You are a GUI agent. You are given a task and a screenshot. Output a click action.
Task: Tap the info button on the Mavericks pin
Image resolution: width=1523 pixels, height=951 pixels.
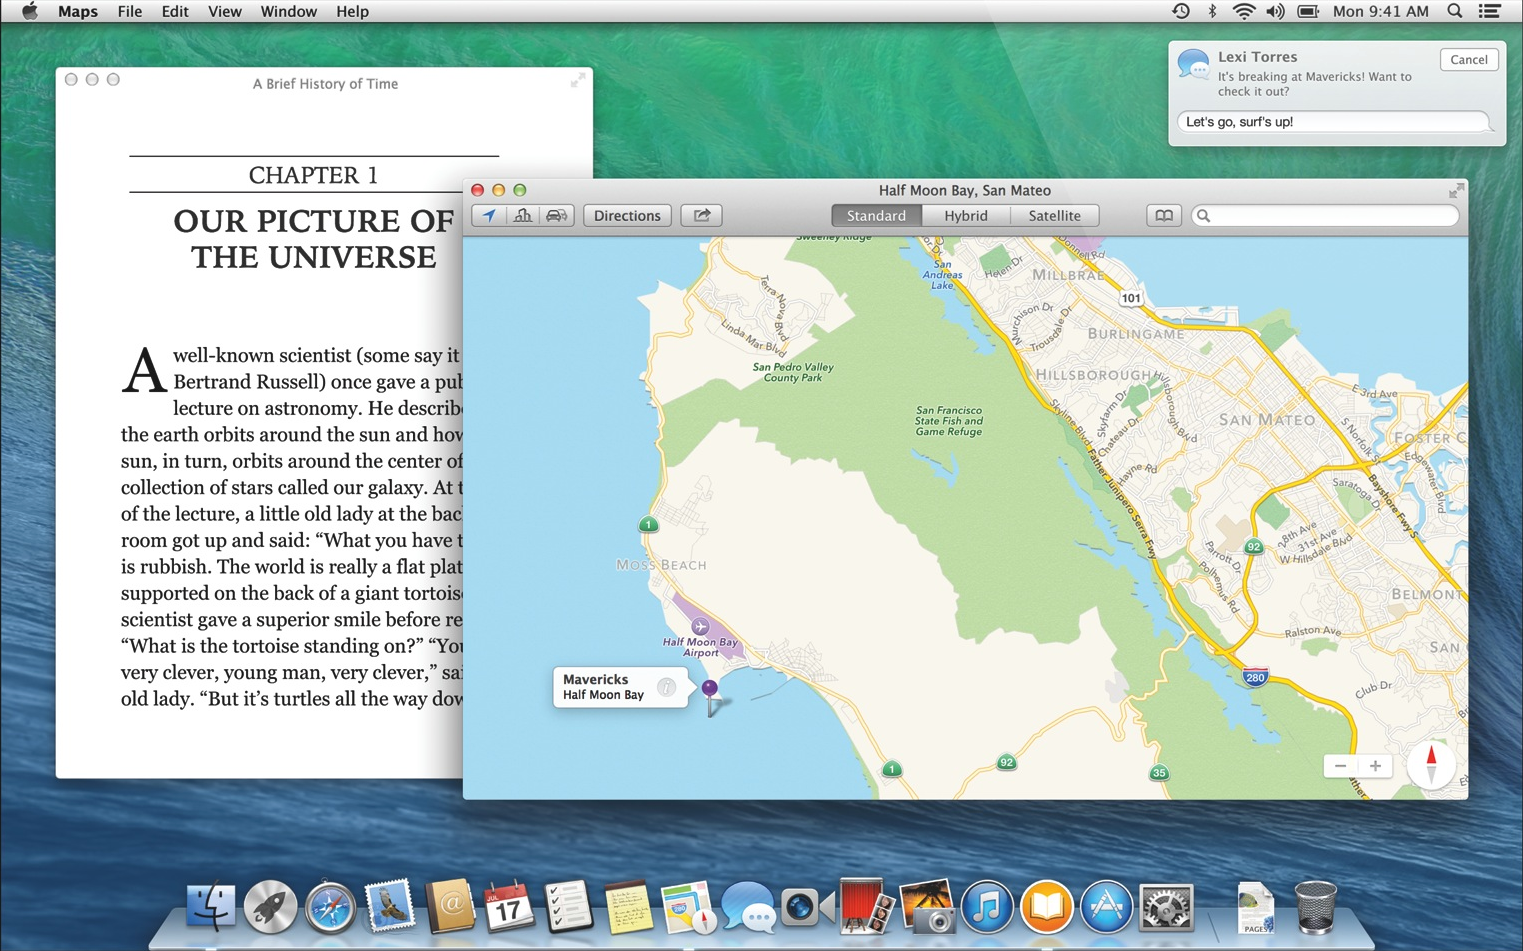[666, 687]
